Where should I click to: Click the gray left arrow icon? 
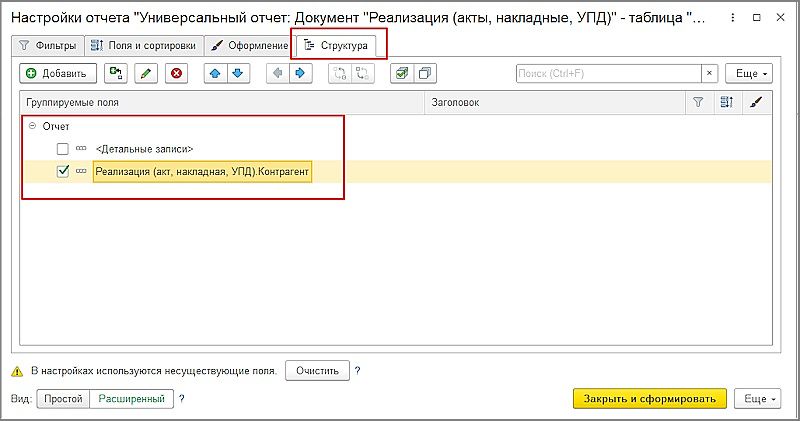(x=278, y=73)
